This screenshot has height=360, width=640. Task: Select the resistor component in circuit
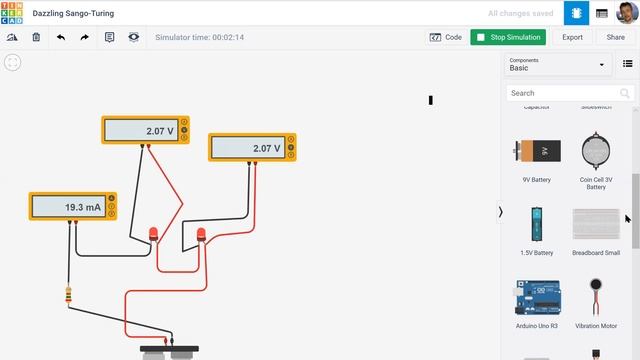68,295
